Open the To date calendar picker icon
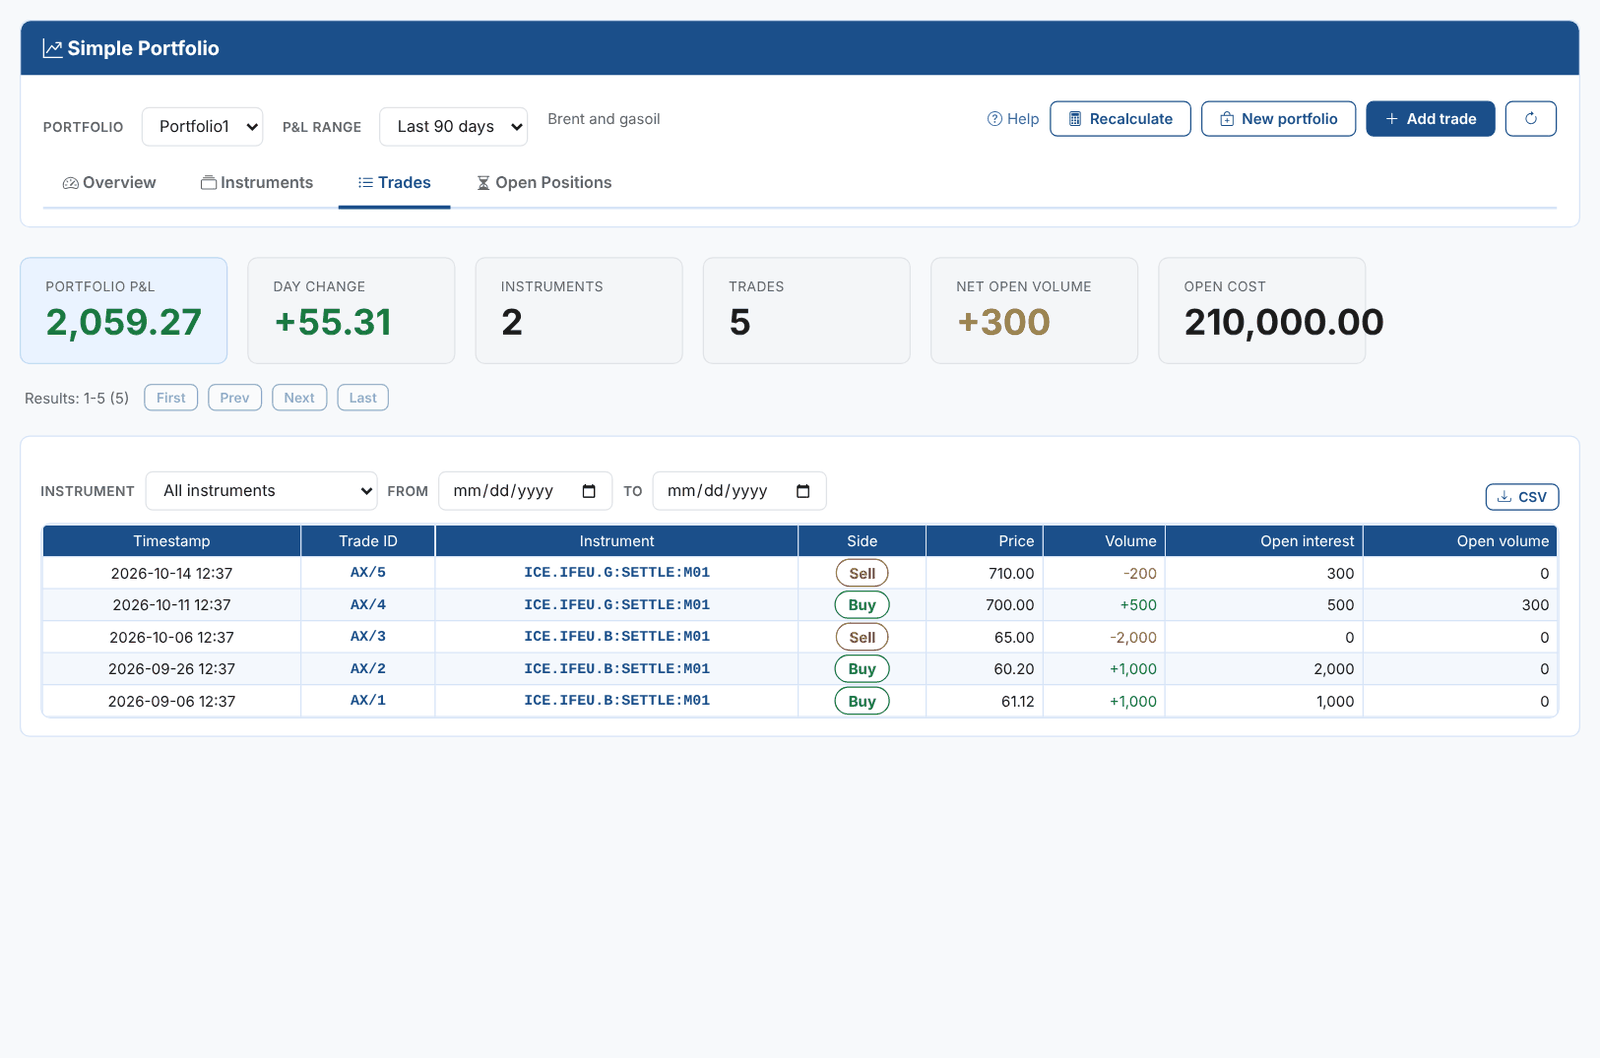This screenshot has height=1058, width=1600. [803, 491]
